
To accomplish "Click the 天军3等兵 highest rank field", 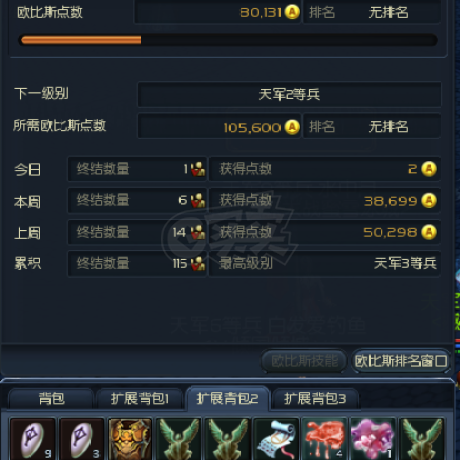I will click(325, 264).
